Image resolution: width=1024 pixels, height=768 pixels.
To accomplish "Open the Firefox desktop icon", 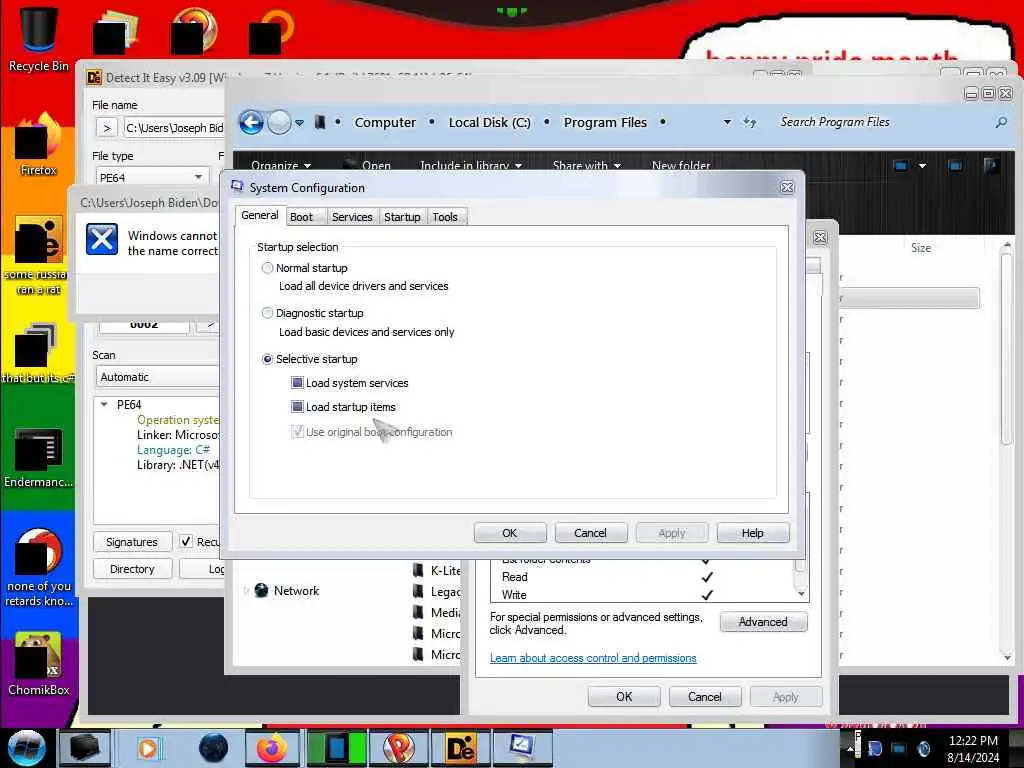I will (39, 145).
